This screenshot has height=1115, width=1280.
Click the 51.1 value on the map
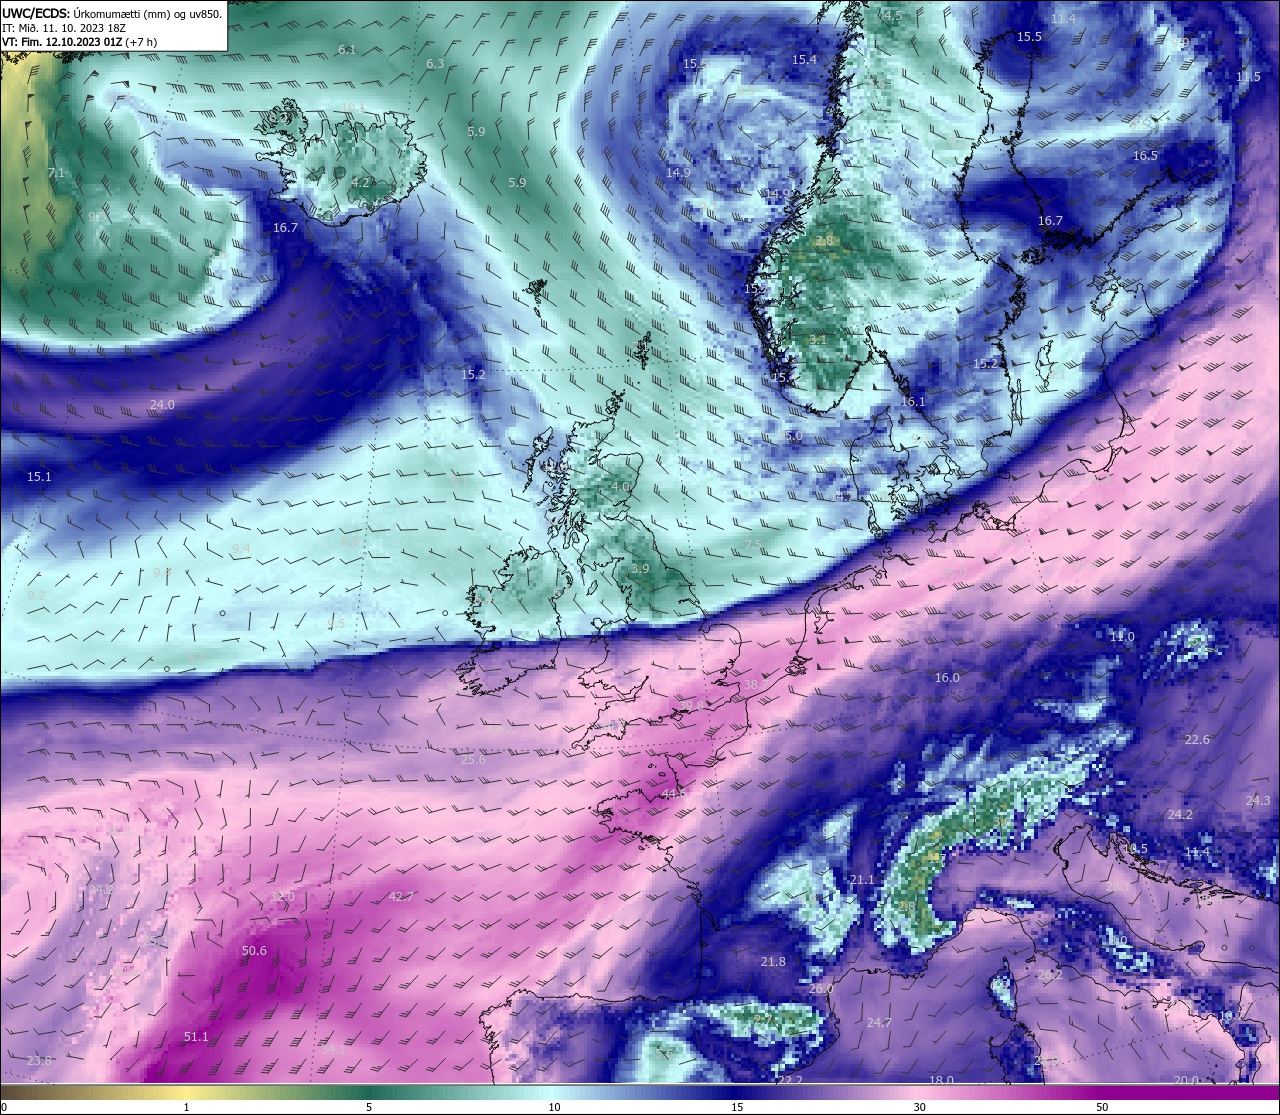pyautogui.click(x=196, y=1037)
